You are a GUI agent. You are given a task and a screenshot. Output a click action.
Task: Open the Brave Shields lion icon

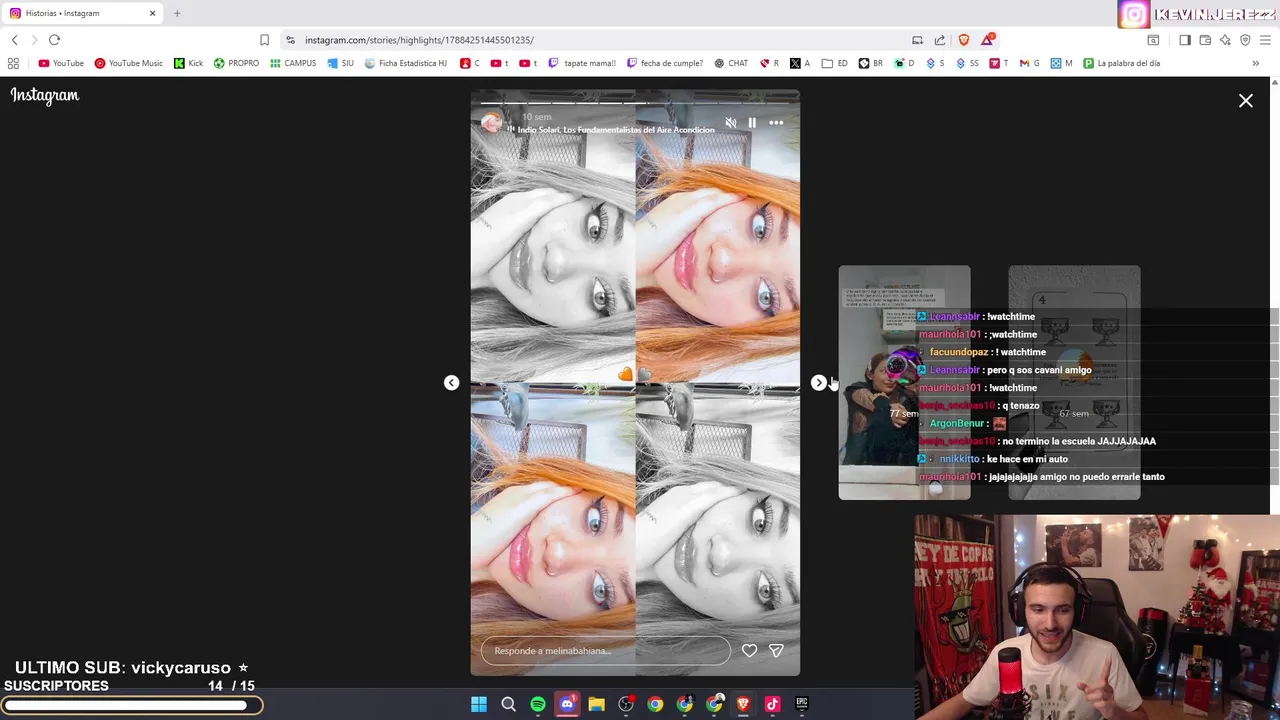click(964, 40)
